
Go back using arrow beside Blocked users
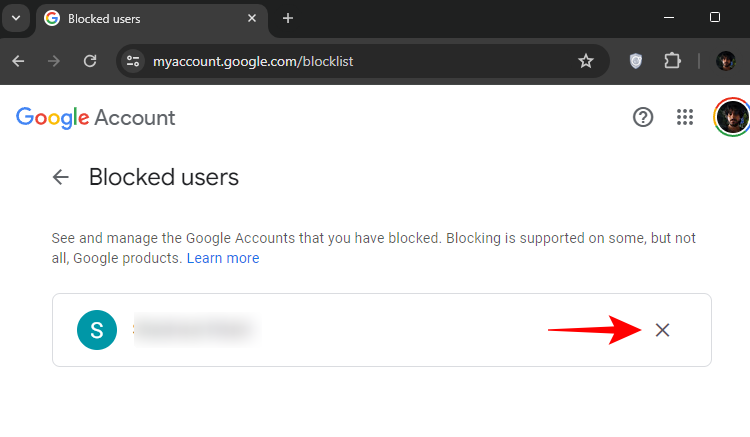pos(61,177)
